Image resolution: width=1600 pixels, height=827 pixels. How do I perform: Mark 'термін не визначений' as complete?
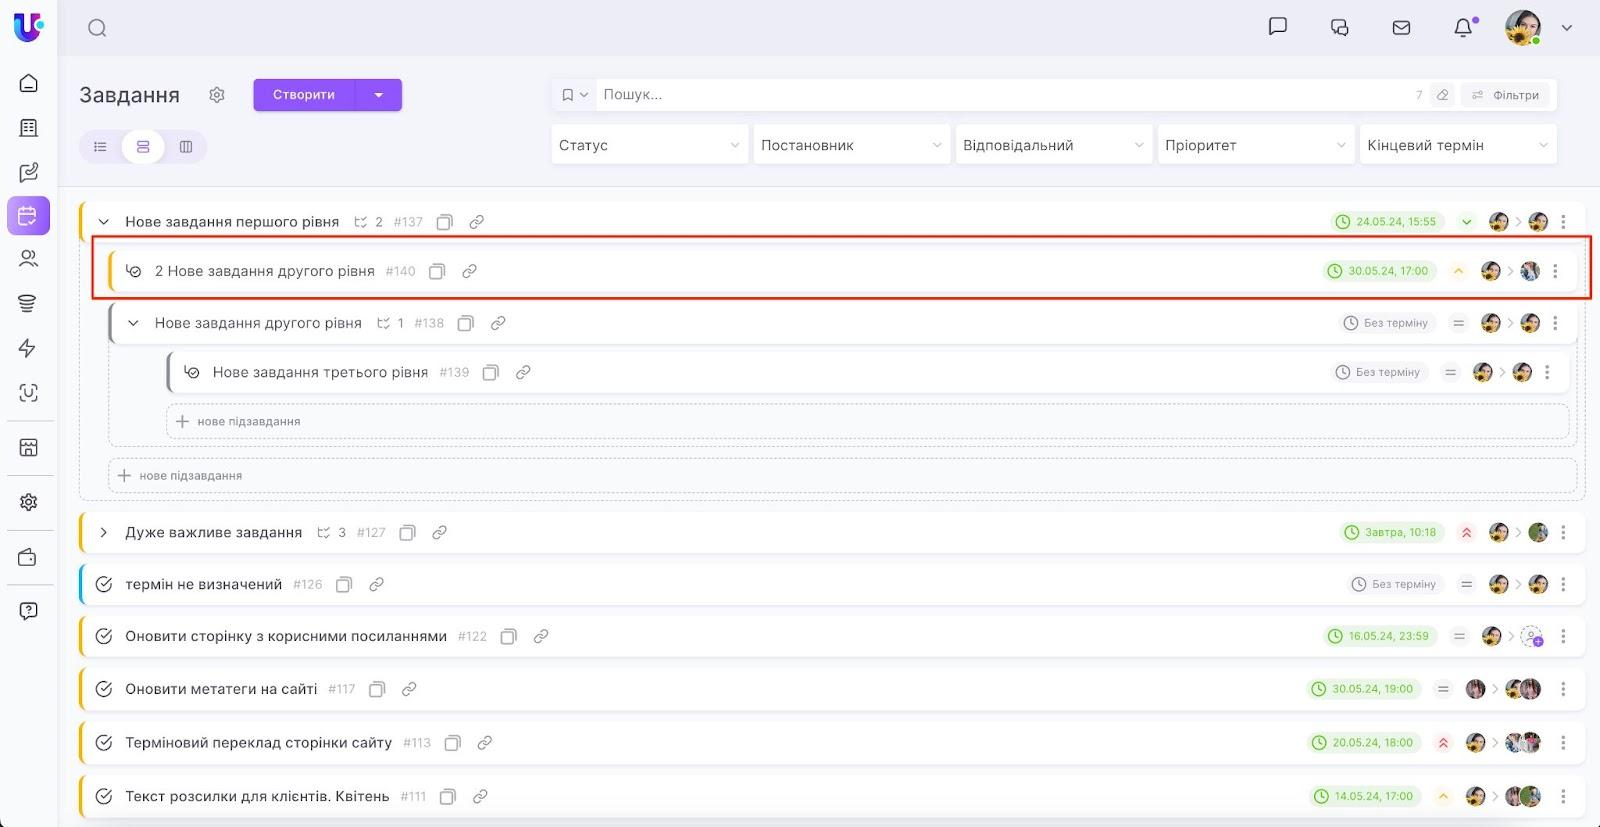click(103, 584)
